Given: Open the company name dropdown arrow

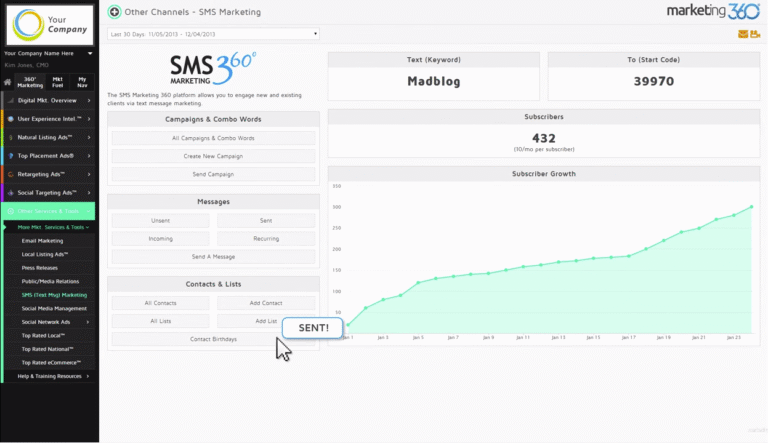Looking at the screenshot, I should 90,53.
